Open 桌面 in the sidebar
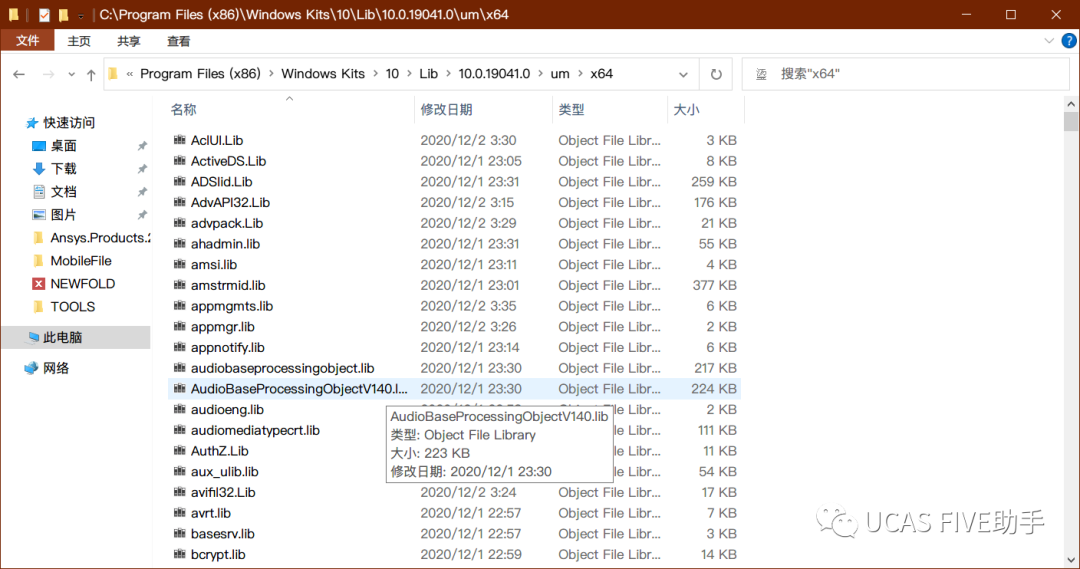The image size is (1080, 569). click(63, 146)
